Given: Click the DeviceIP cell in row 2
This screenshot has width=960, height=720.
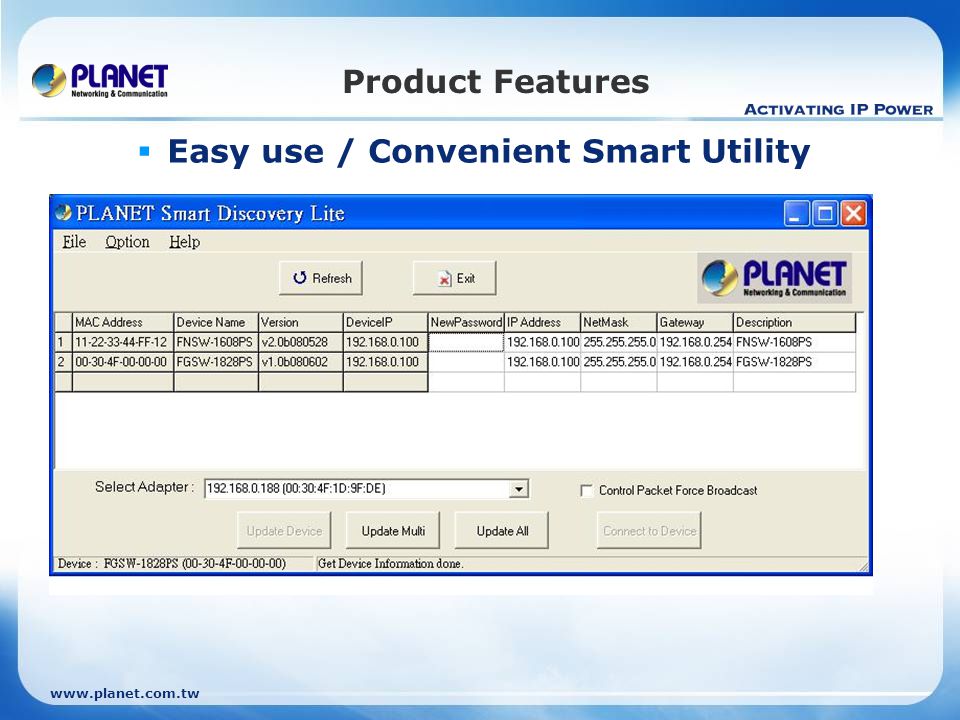Looking at the screenshot, I should tap(385, 362).
